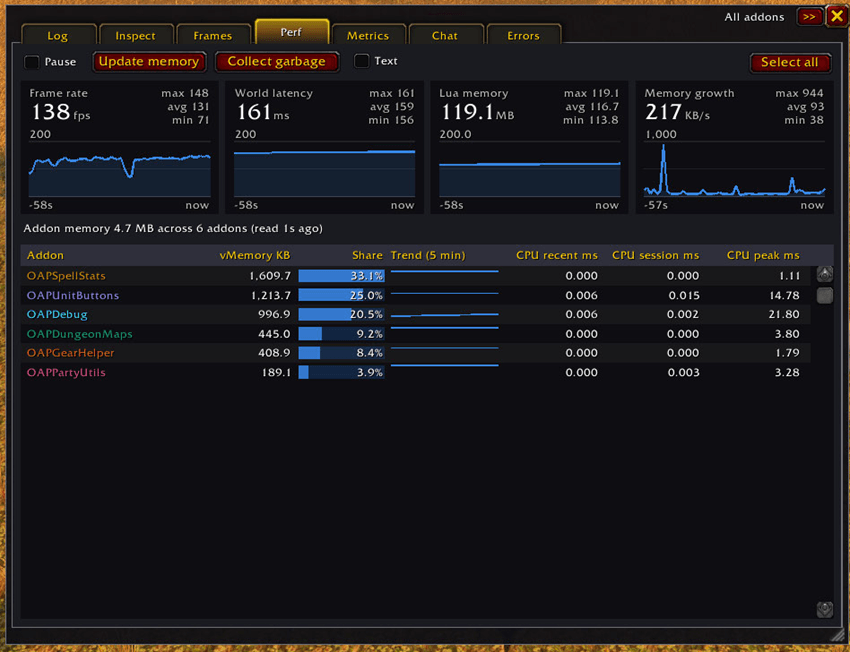Click the 3.9% share bar
850x652 pixels.
tap(342, 372)
